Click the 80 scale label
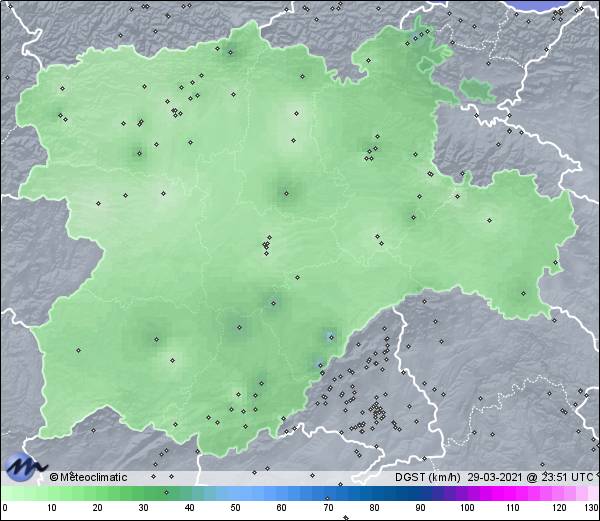Viewport: 600px width, 521px height. pos(374,508)
